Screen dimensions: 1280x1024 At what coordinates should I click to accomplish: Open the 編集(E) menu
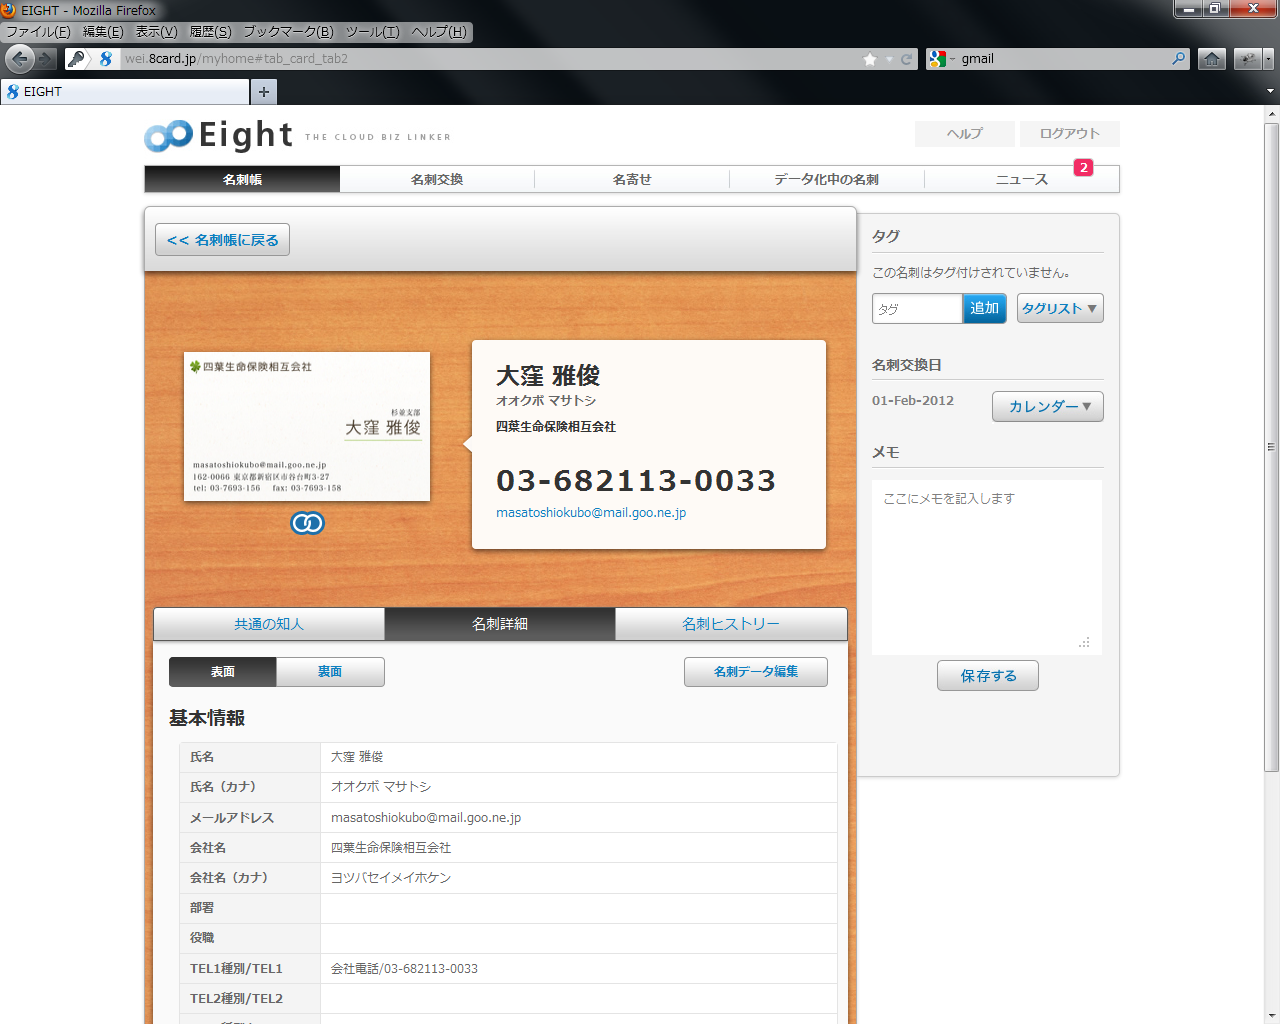click(103, 32)
